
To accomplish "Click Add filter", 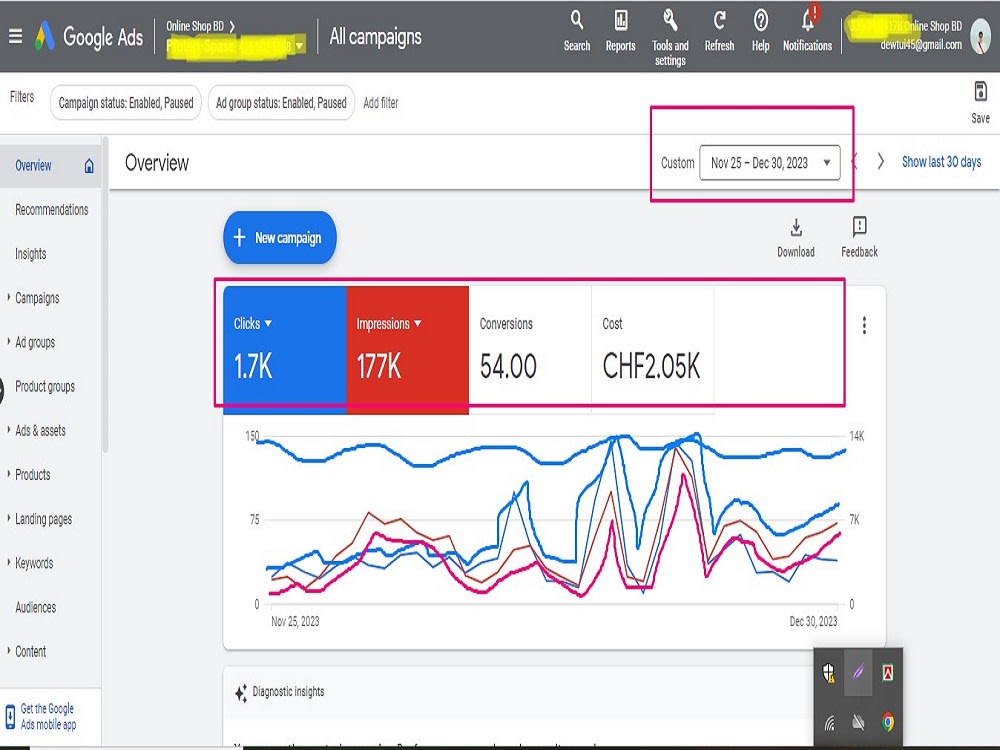I will 381,103.
